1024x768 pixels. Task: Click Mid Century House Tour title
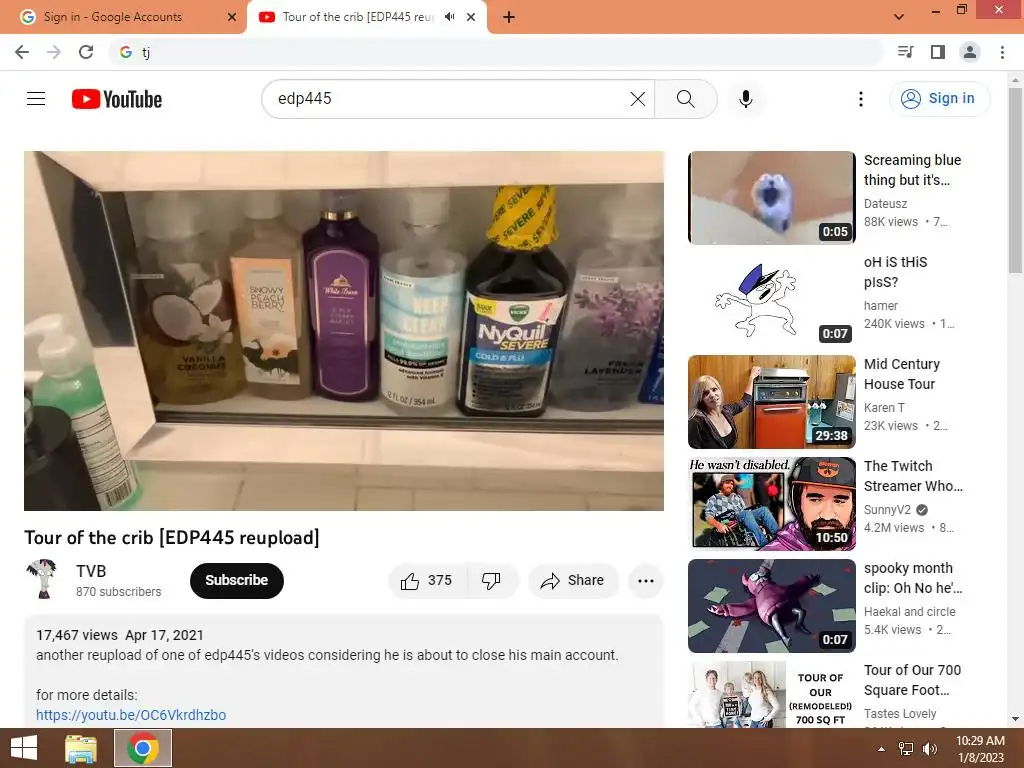(x=902, y=374)
